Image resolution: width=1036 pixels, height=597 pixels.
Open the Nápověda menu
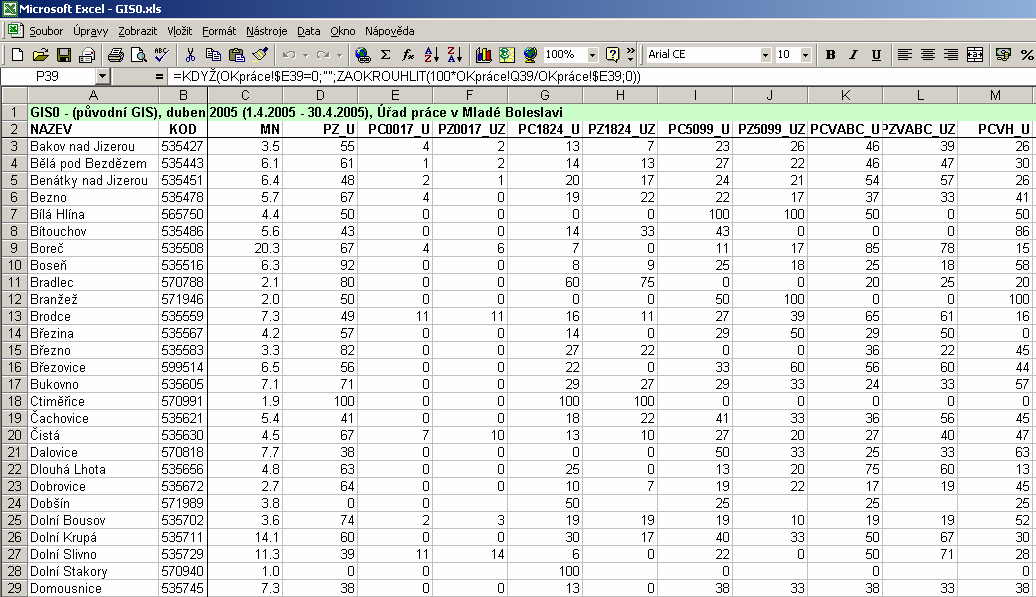pos(390,31)
